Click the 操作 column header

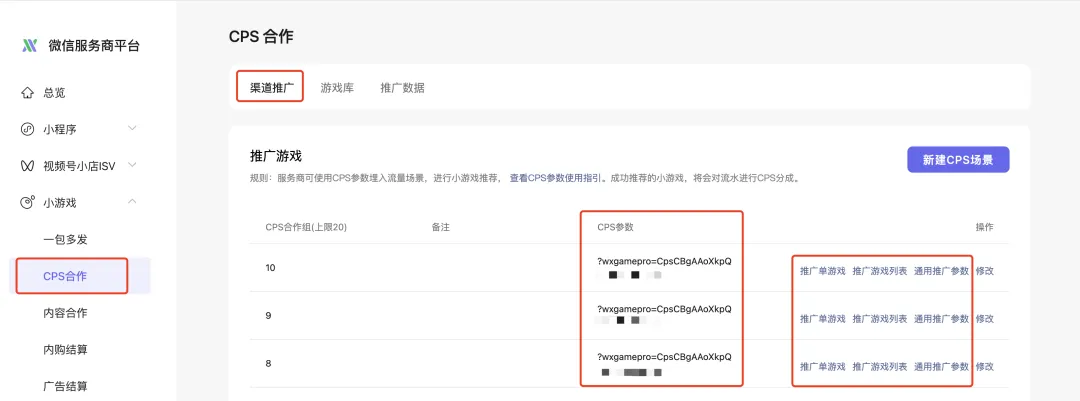985,227
